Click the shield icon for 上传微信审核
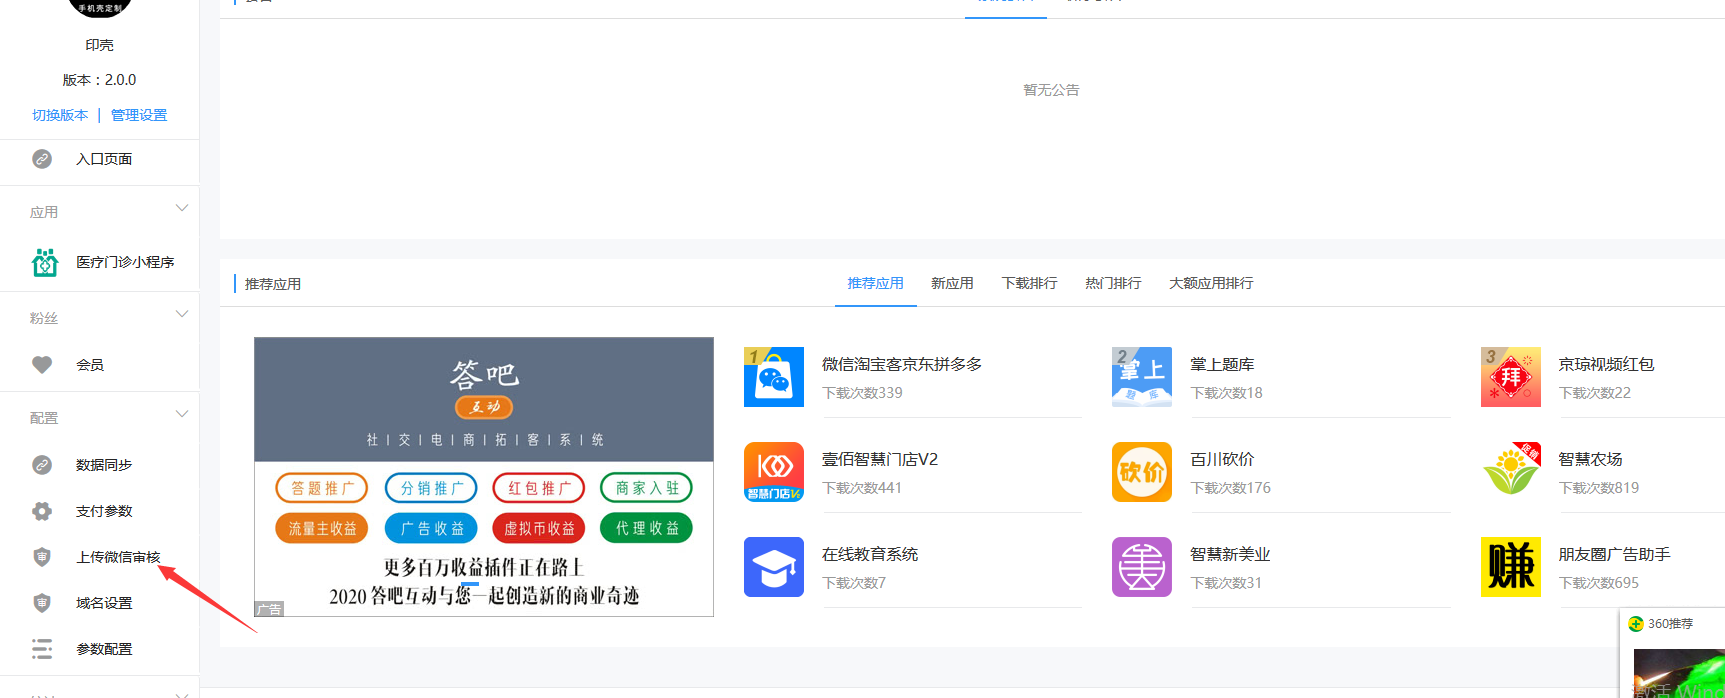Screen dimensions: 1725x698 click(x=42, y=557)
